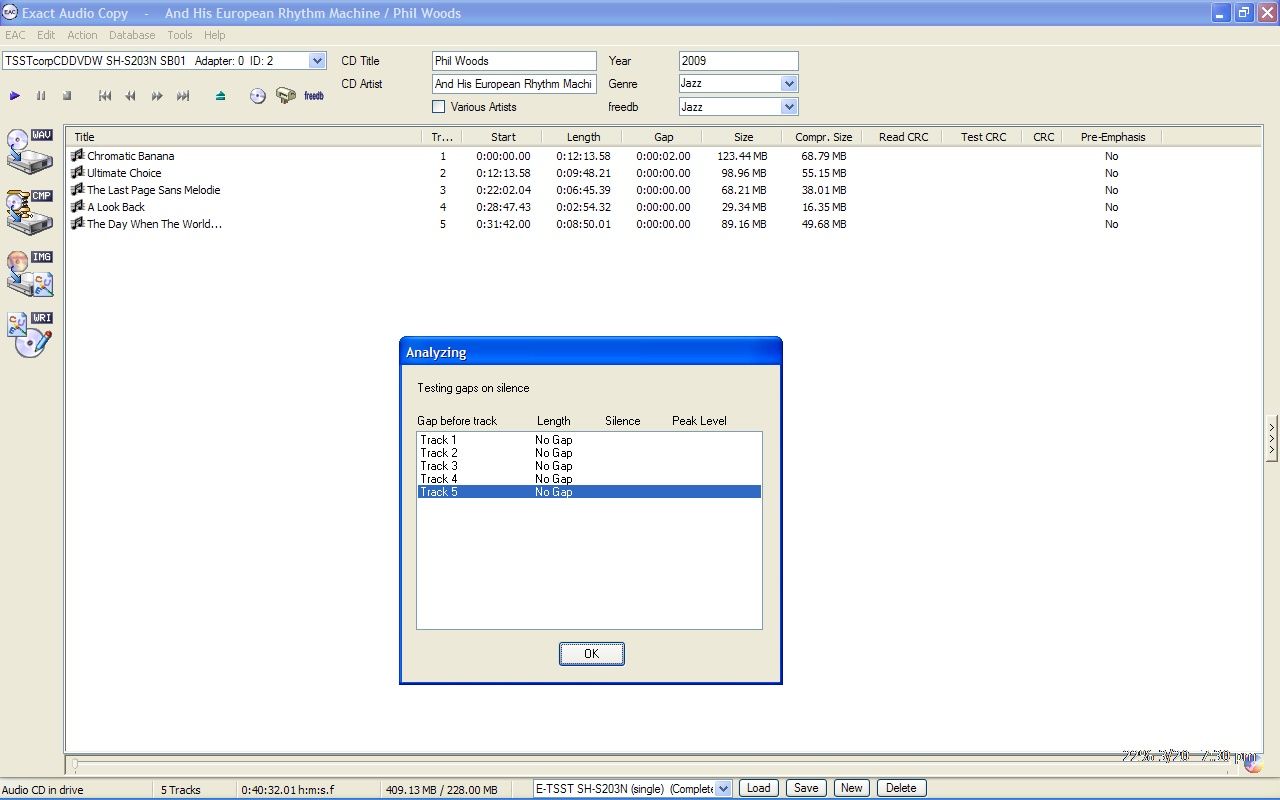Click the WAV extract icon
The image size is (1280, 800).
[30, 152]
